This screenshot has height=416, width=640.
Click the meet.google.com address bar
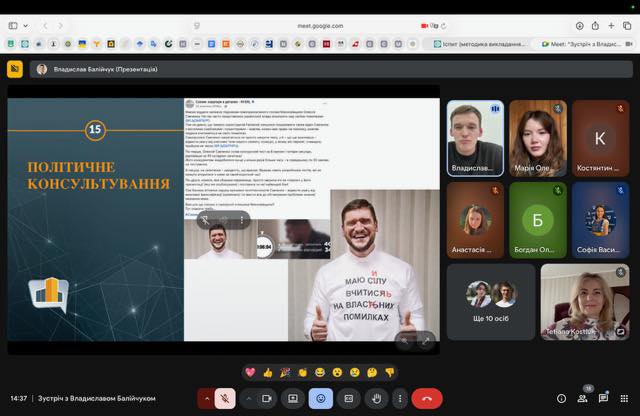(x=320, y=25)
